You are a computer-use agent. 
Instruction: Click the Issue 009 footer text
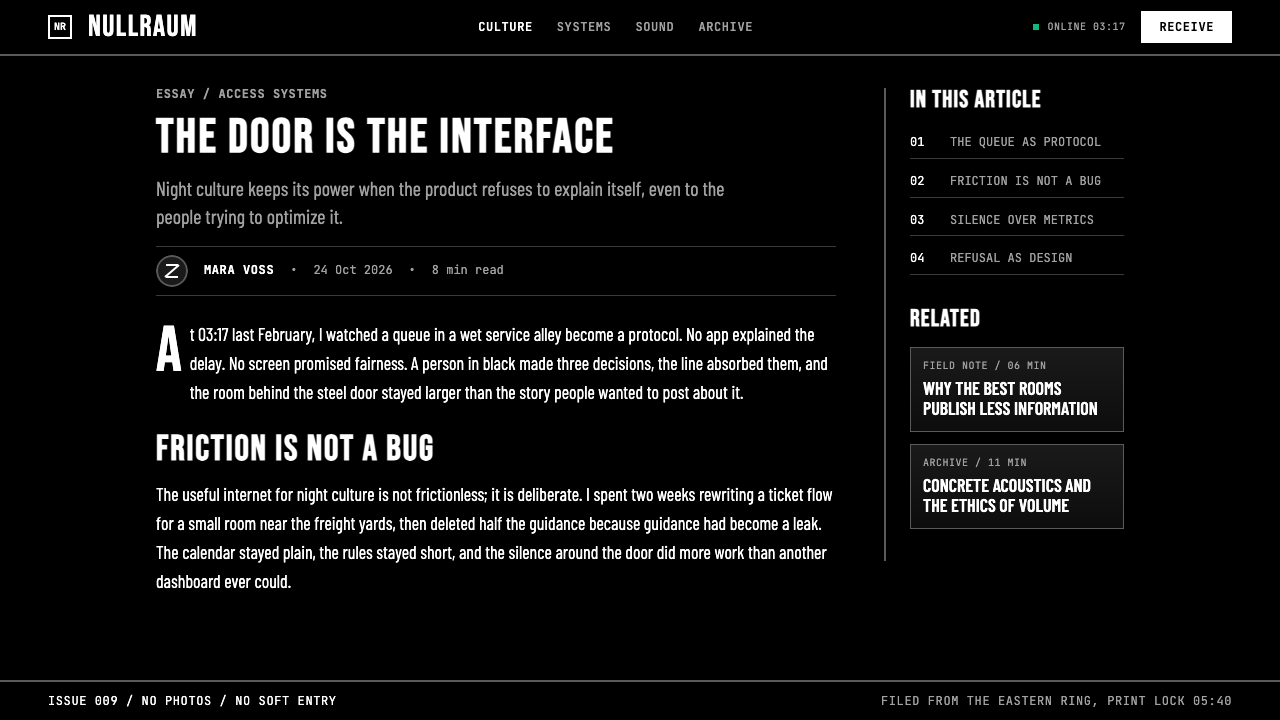coord(192,701)
